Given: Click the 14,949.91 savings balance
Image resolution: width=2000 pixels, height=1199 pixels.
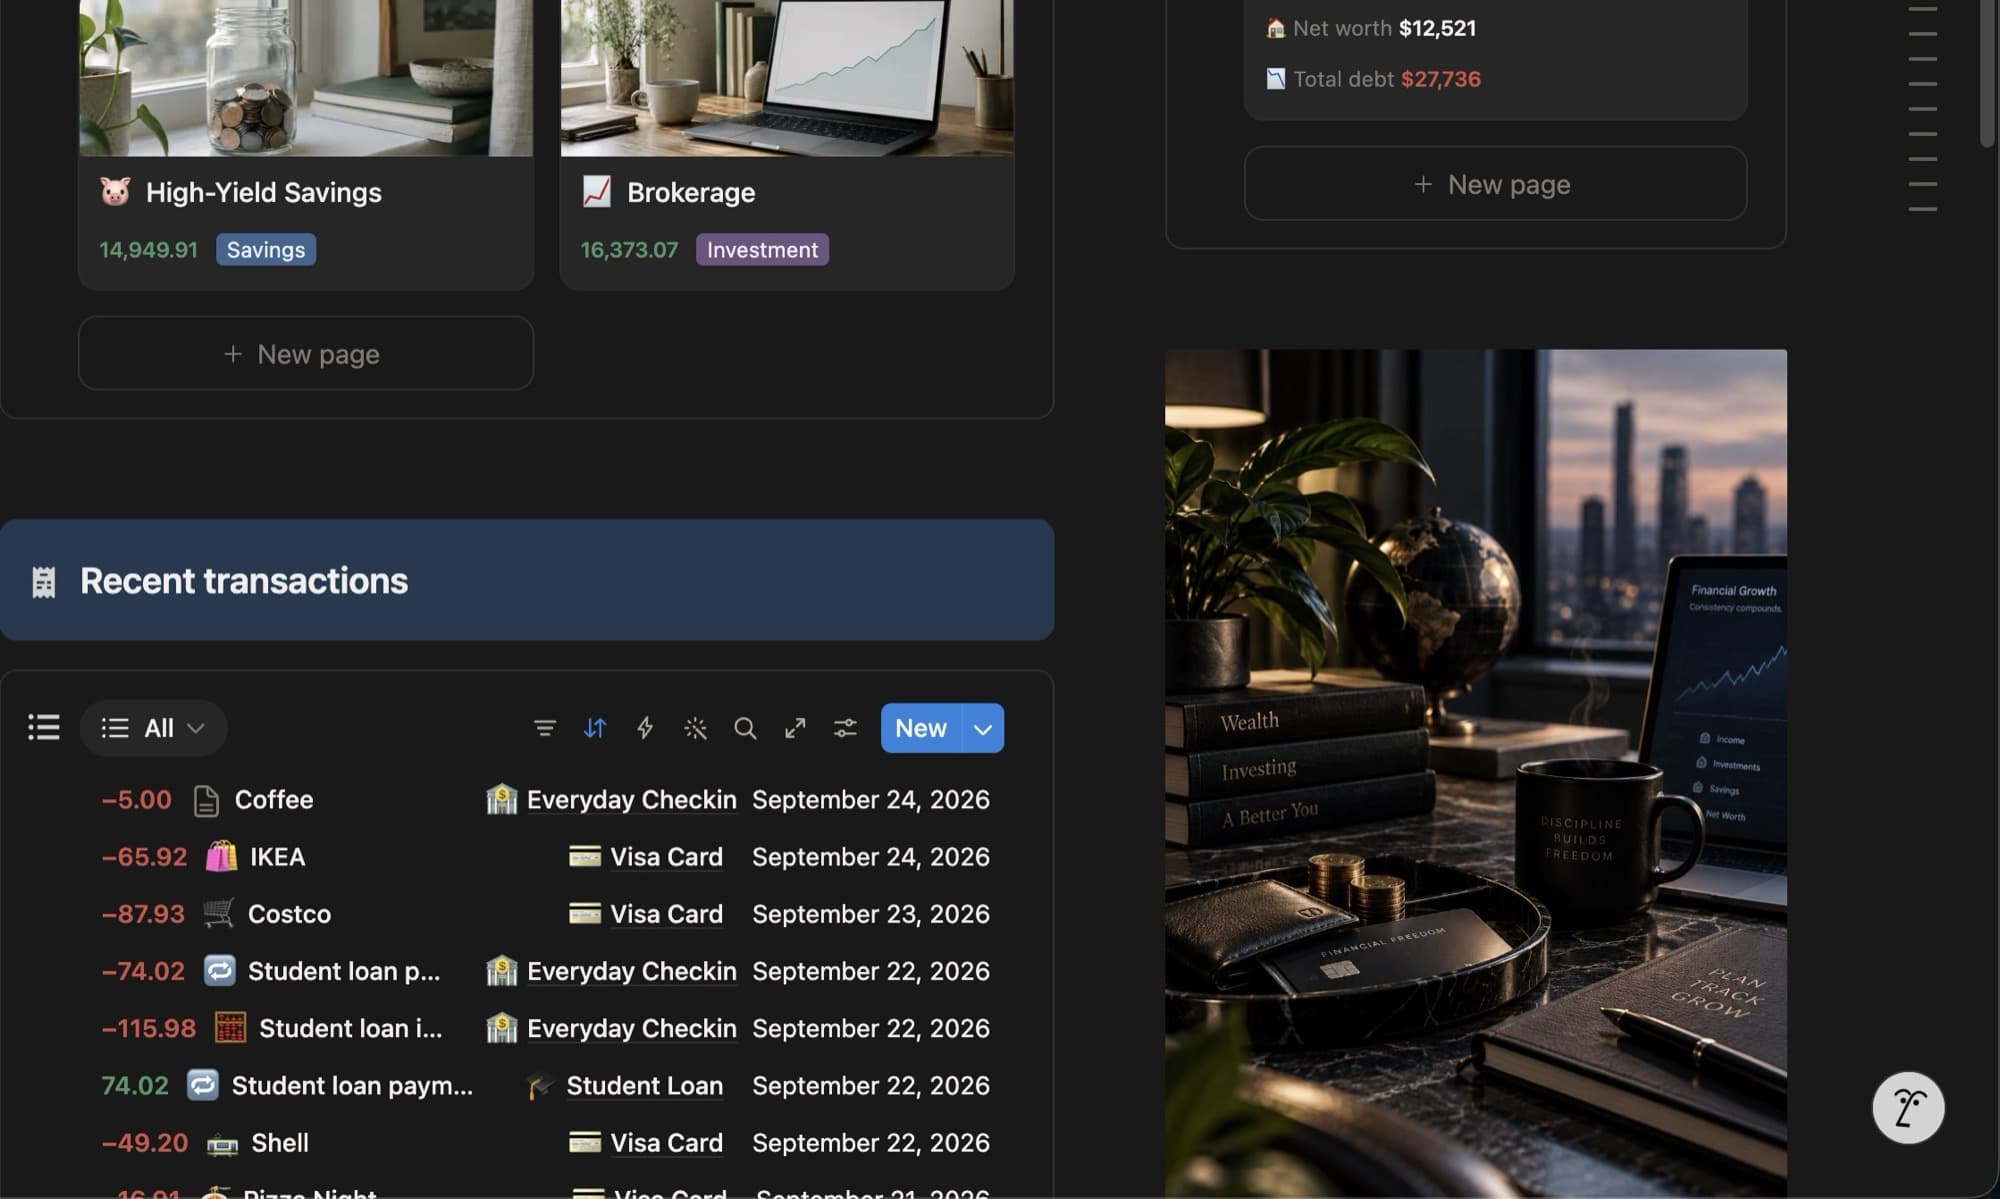Looking at the screenshot, I should tap(148, 250).
